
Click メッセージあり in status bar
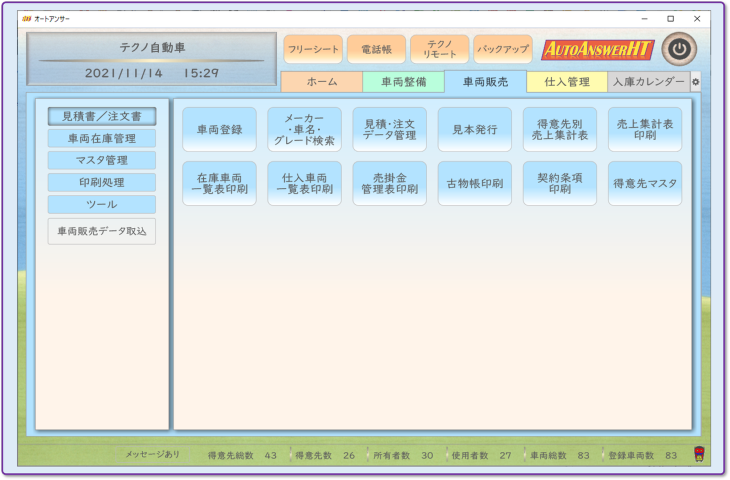(152, 454)
